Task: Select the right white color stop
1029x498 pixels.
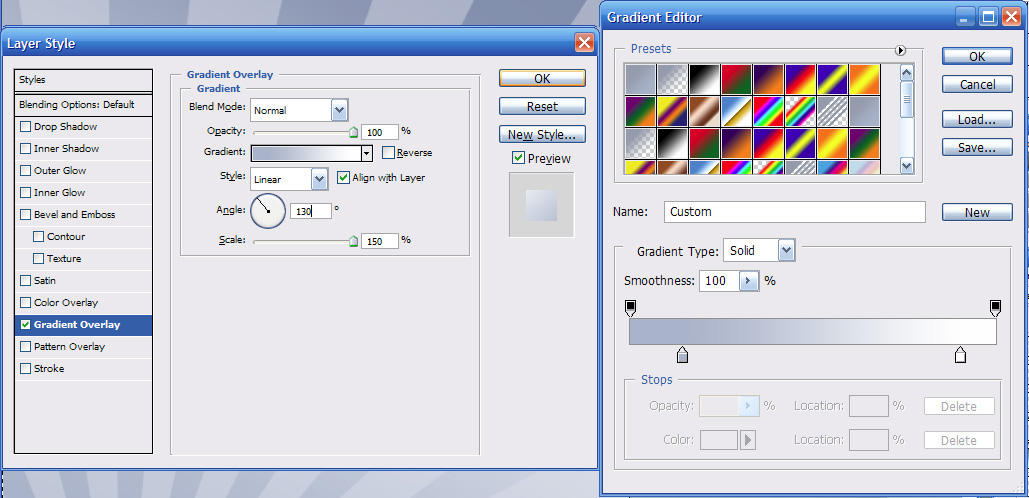Action: [x=960, y=355]
